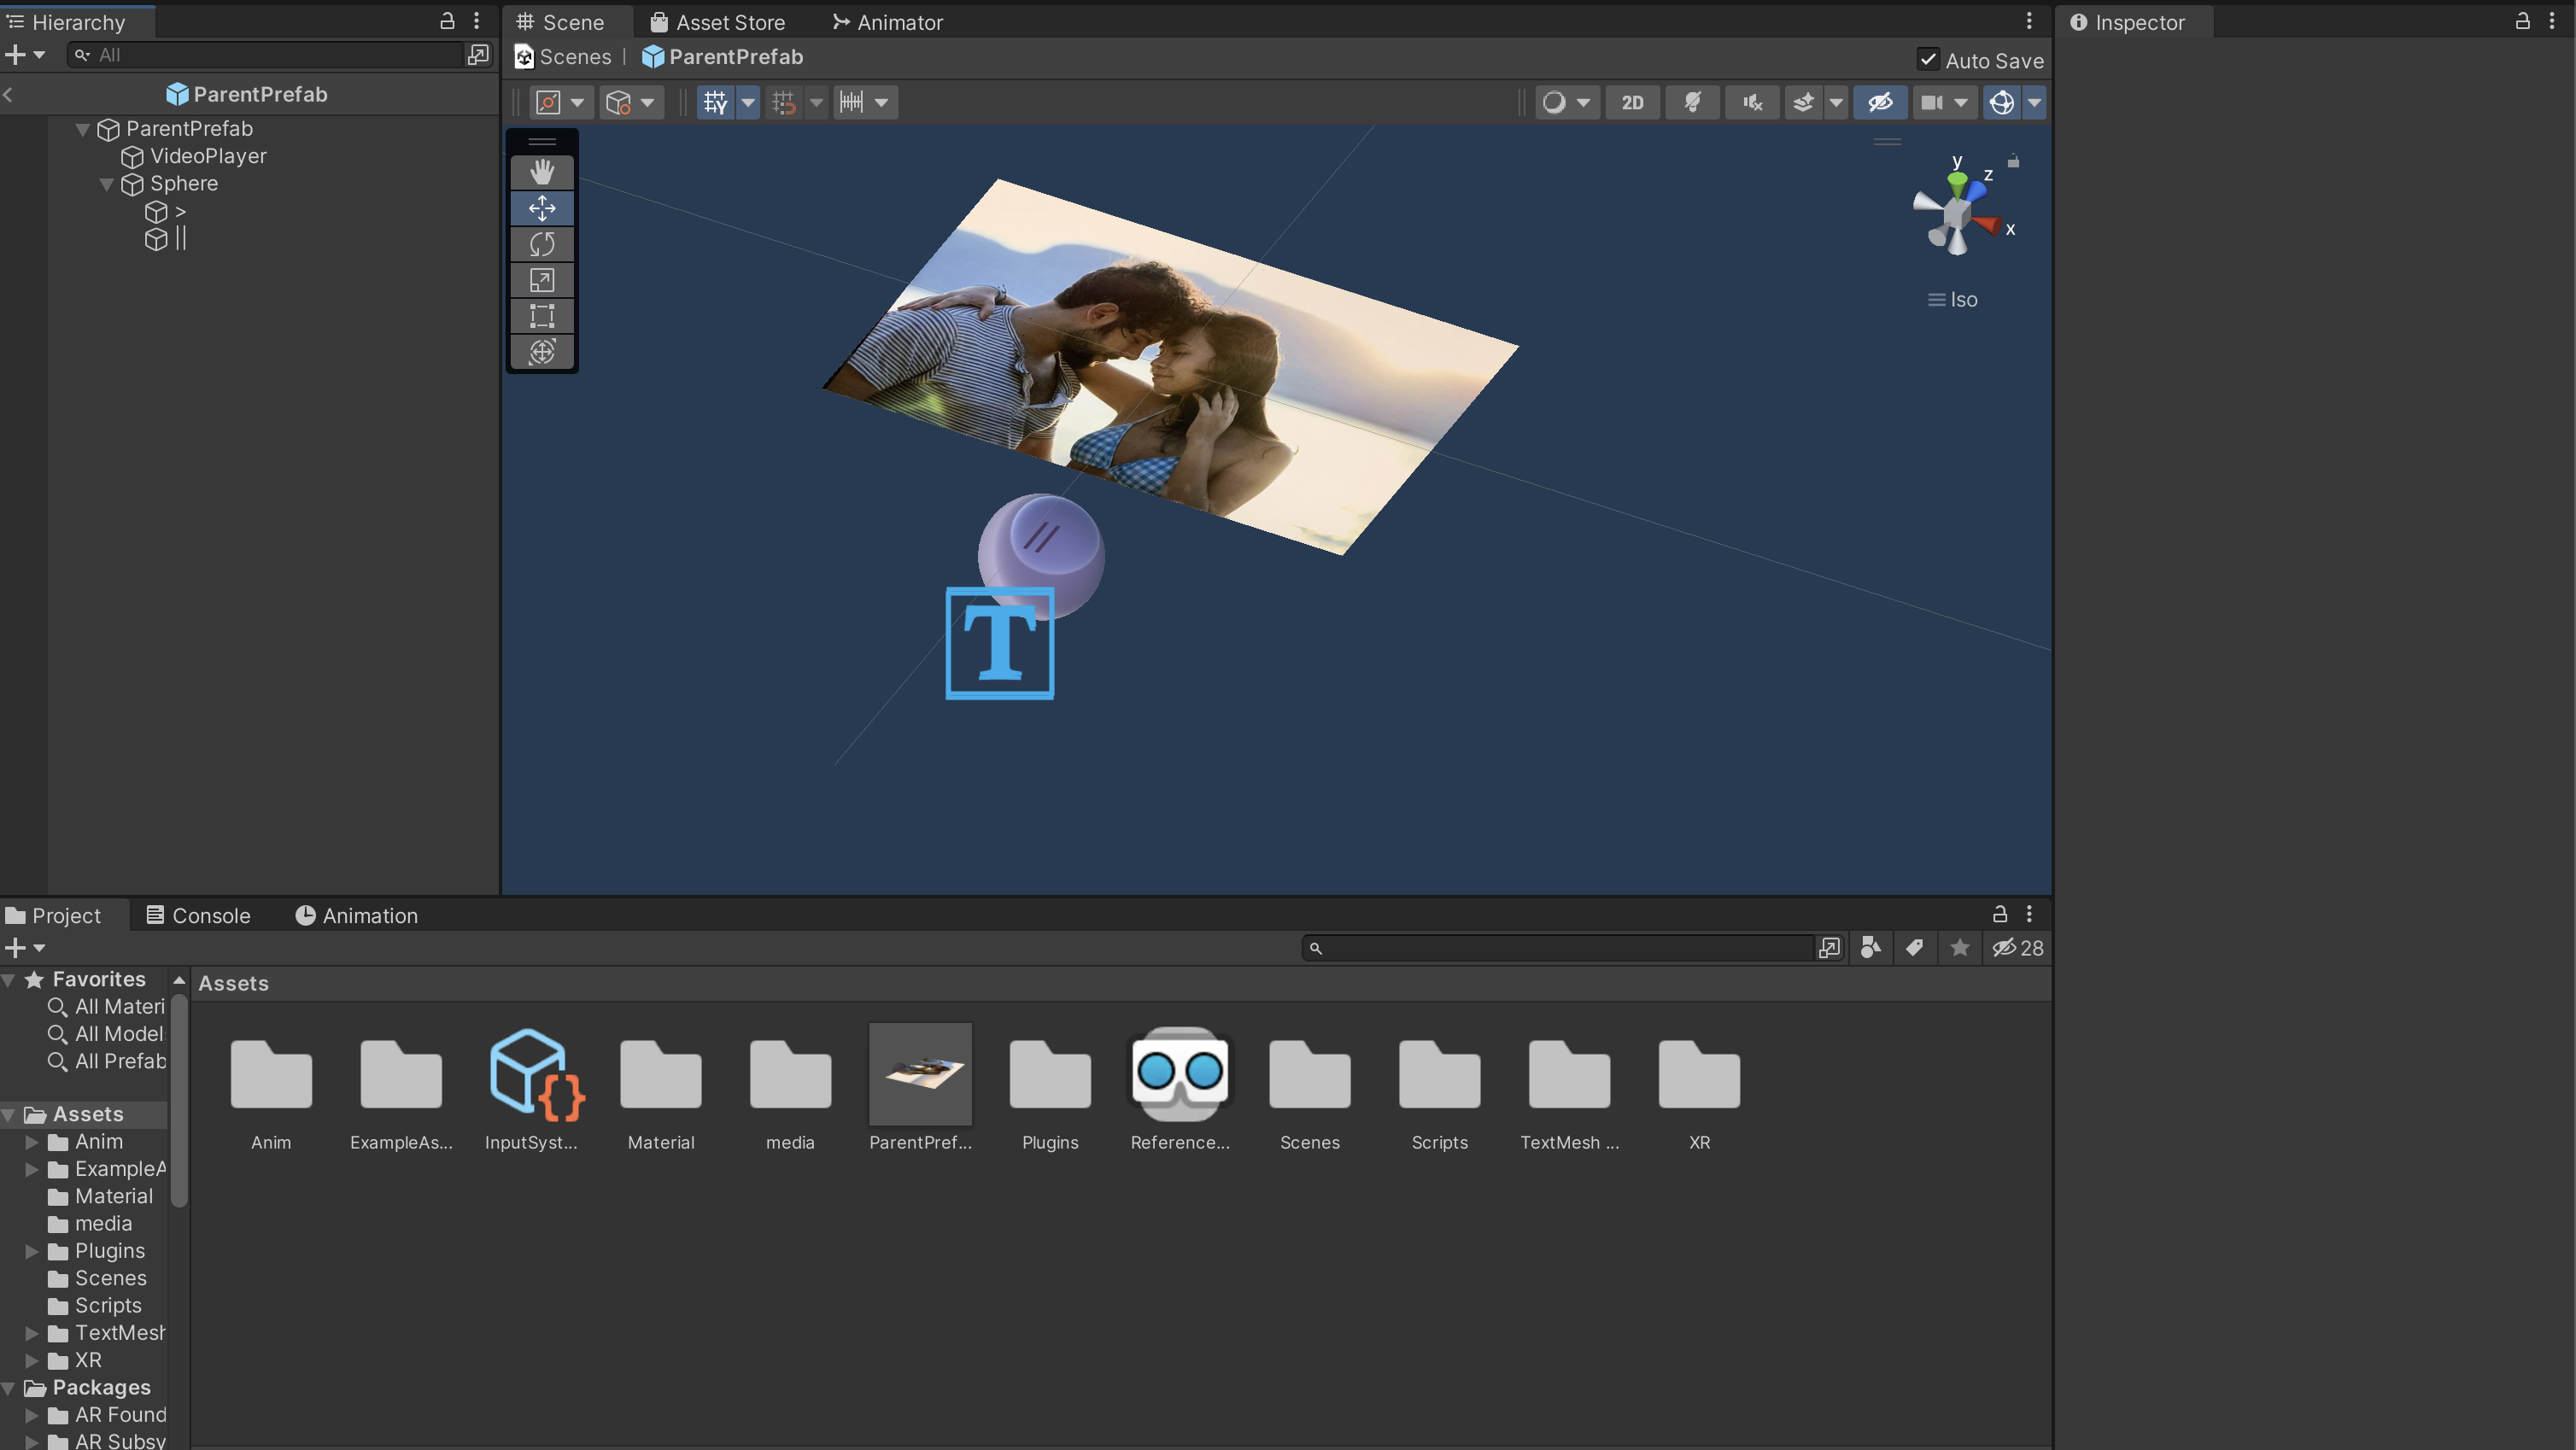Collapse the Sphere object in hierarchy
This screenshot has height=1450, width=2576.
[106, 184]
